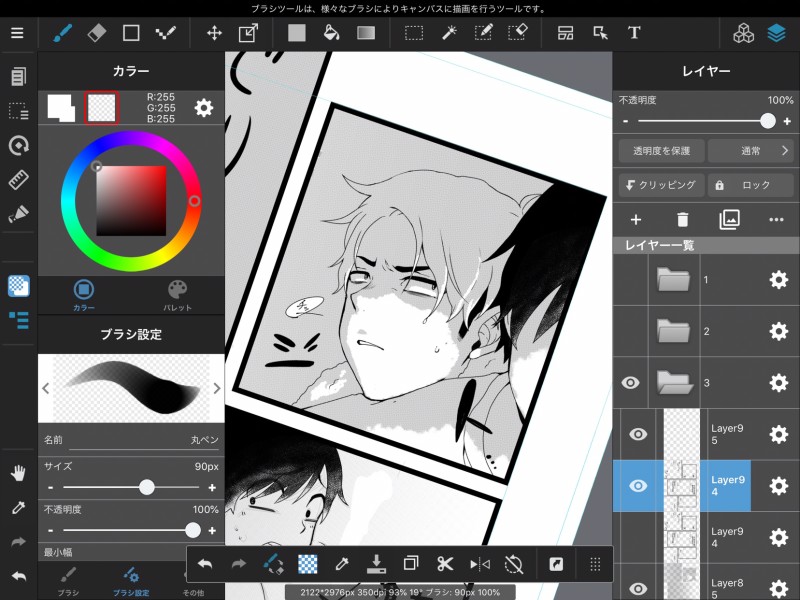Click the rotate canvas icon in left sidebar
Screen dimensions: 800x600
click(18, 145)
